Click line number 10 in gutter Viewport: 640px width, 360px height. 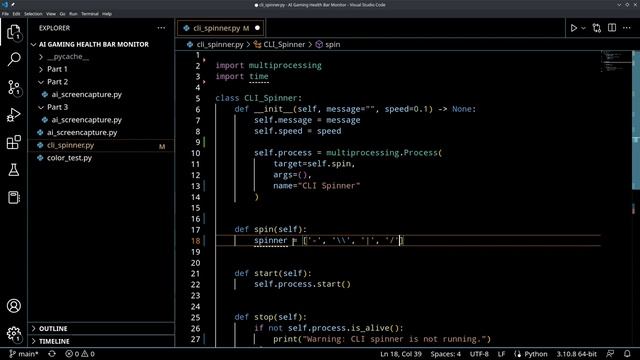(x=196, y=153)
